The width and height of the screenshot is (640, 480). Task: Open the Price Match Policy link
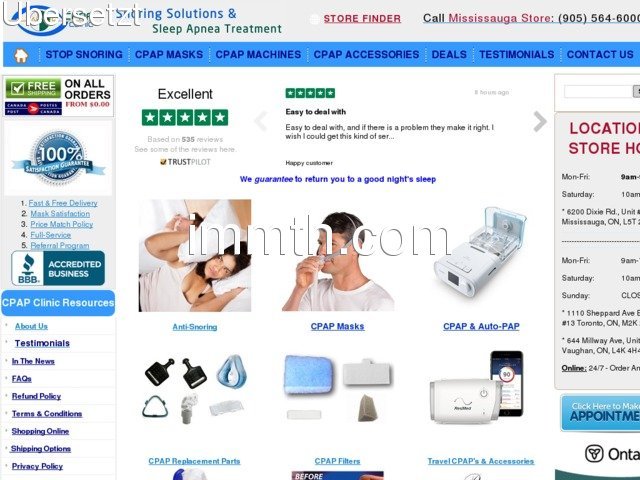click(x=62, y=224)
